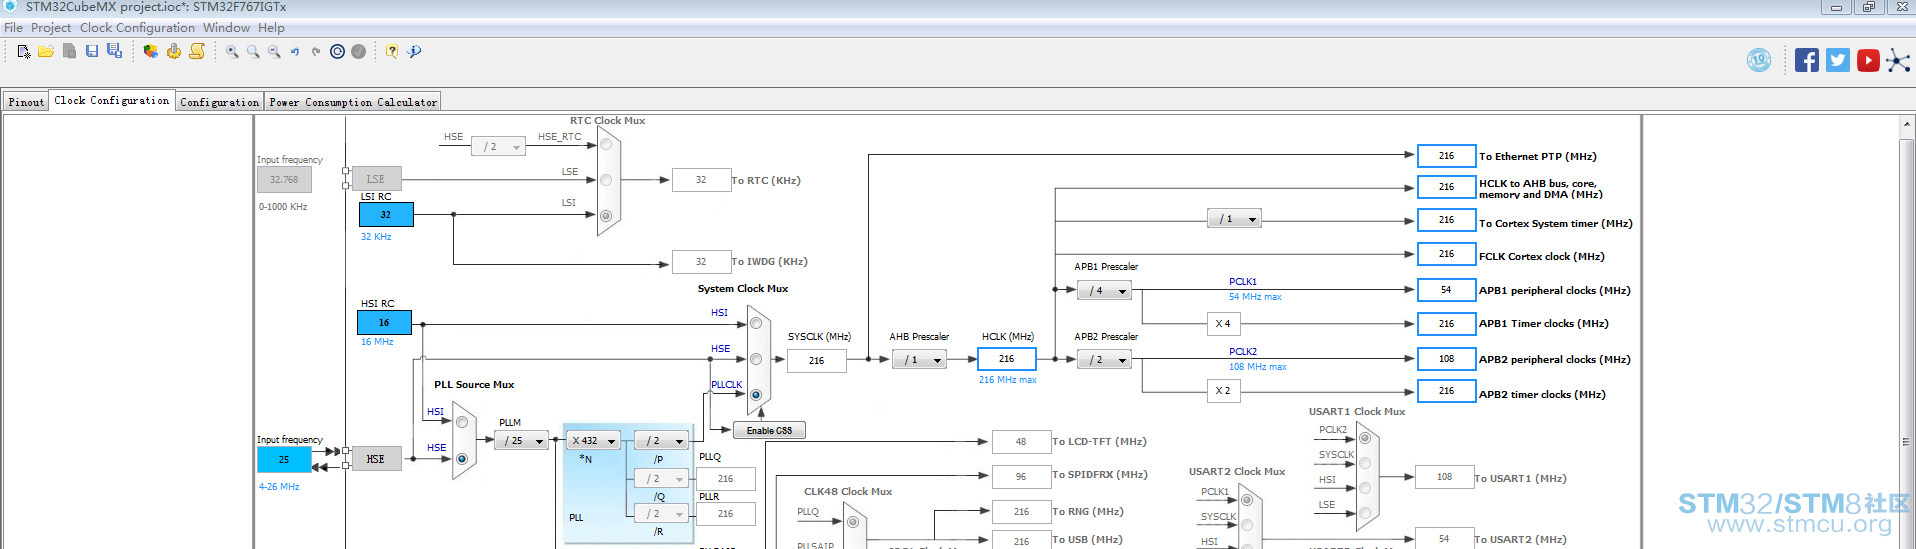1916x549 pixels.
Task: Open the Clock Configuration menu
Action: pyautogui.click(x=137, y=28)
